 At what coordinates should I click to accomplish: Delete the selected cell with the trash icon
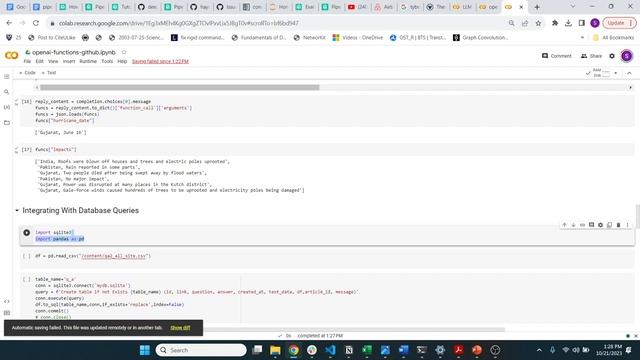point(618,225)
